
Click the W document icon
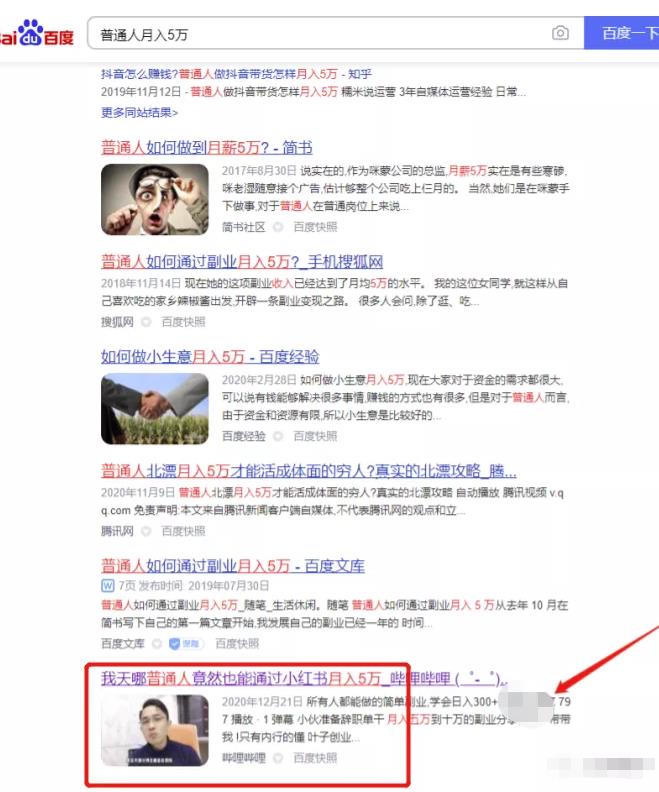(108, 585)
